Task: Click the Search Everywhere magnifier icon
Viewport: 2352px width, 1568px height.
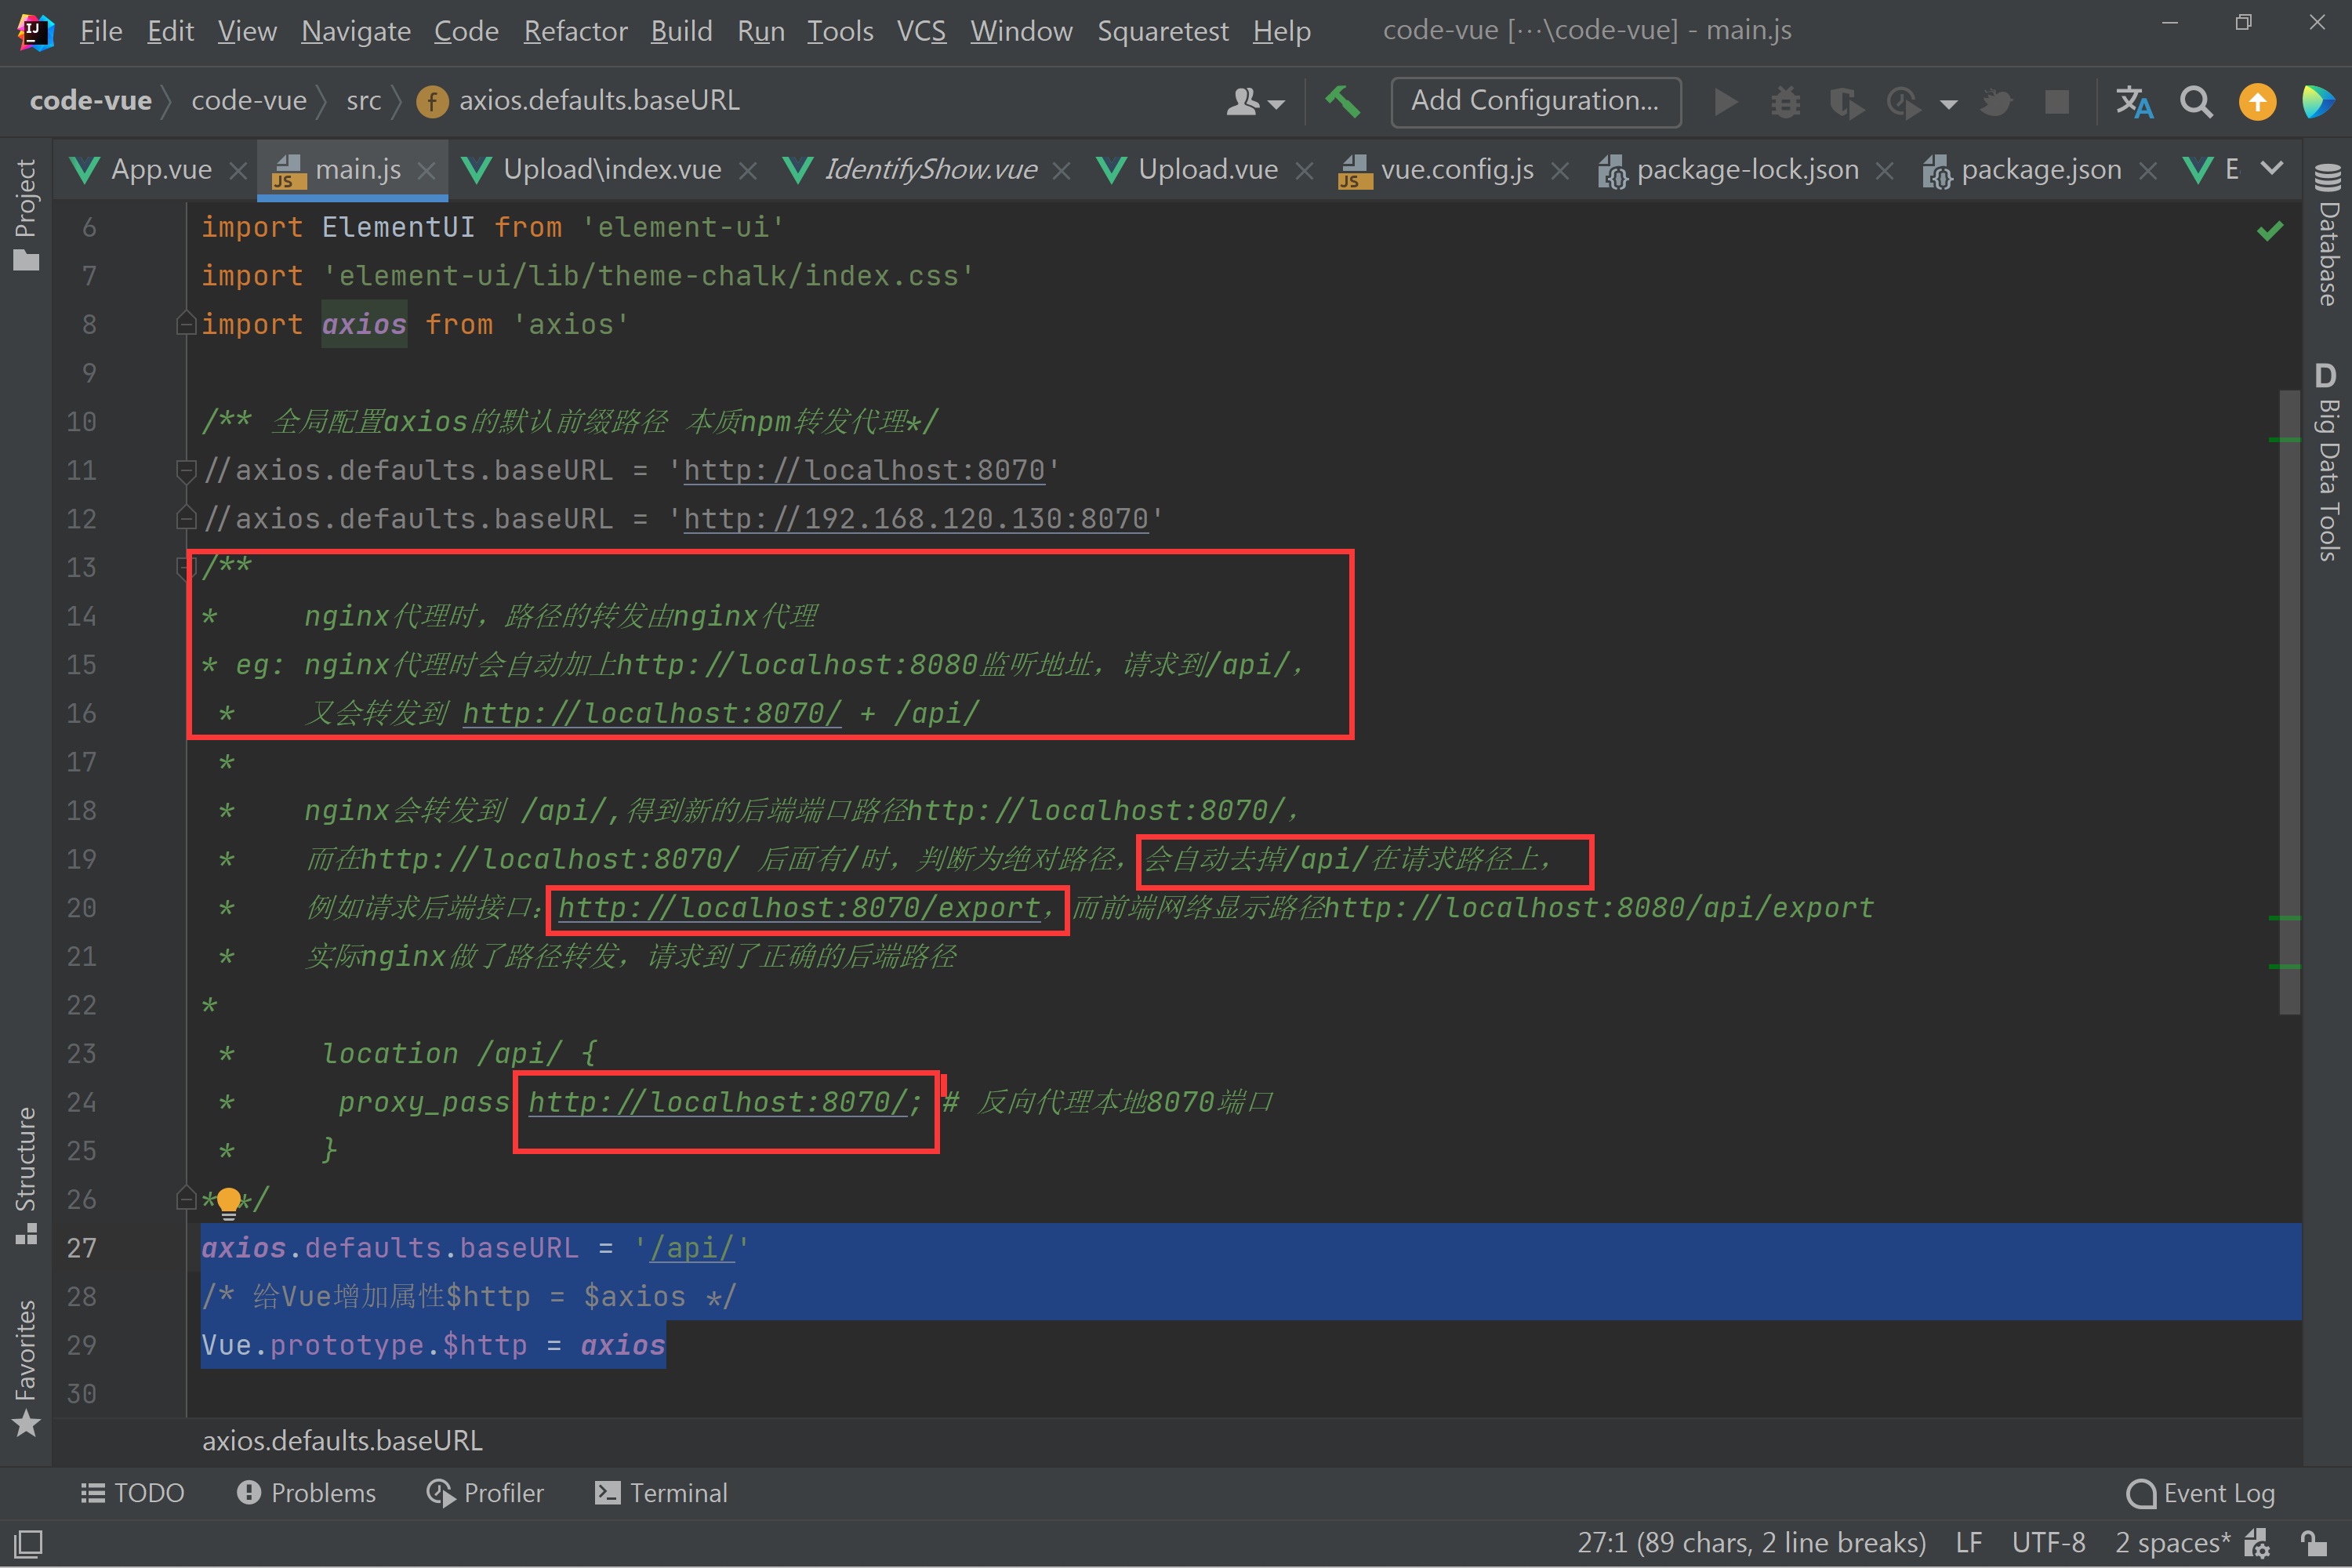Action: tap(2196, 102)
